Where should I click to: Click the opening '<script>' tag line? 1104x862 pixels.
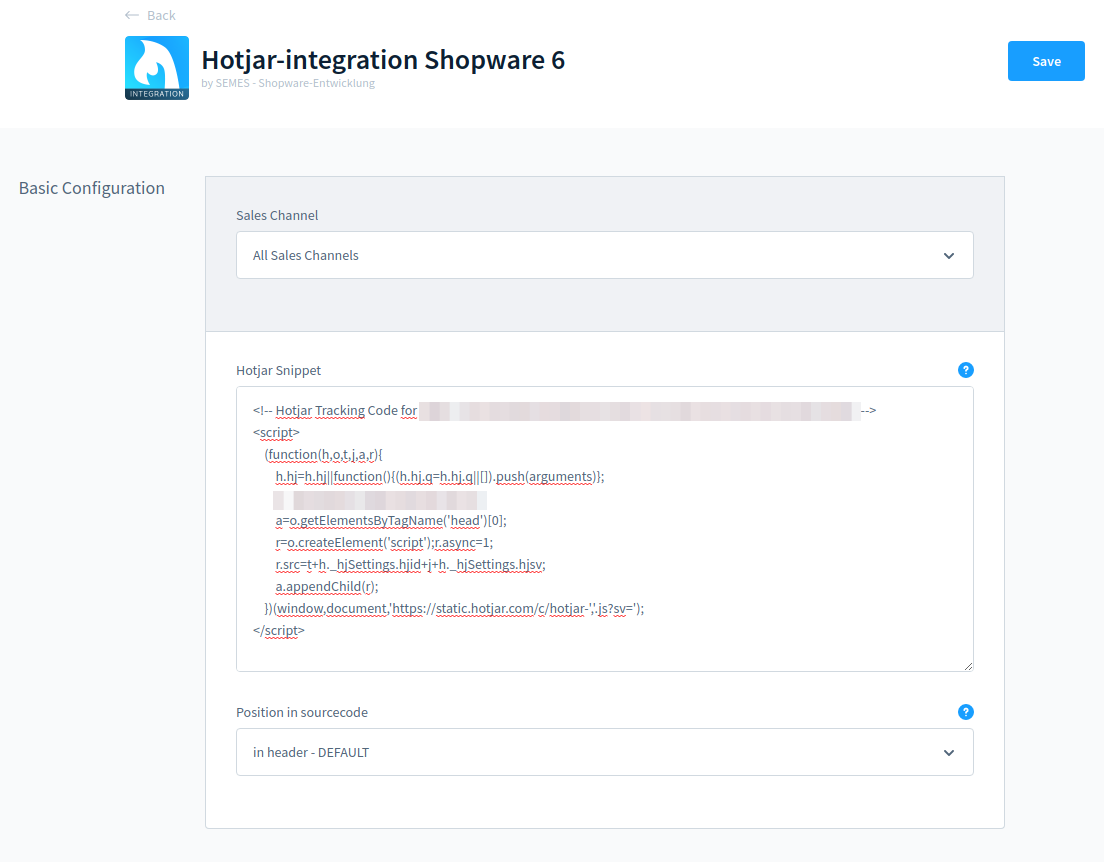[x=276, y=432]
